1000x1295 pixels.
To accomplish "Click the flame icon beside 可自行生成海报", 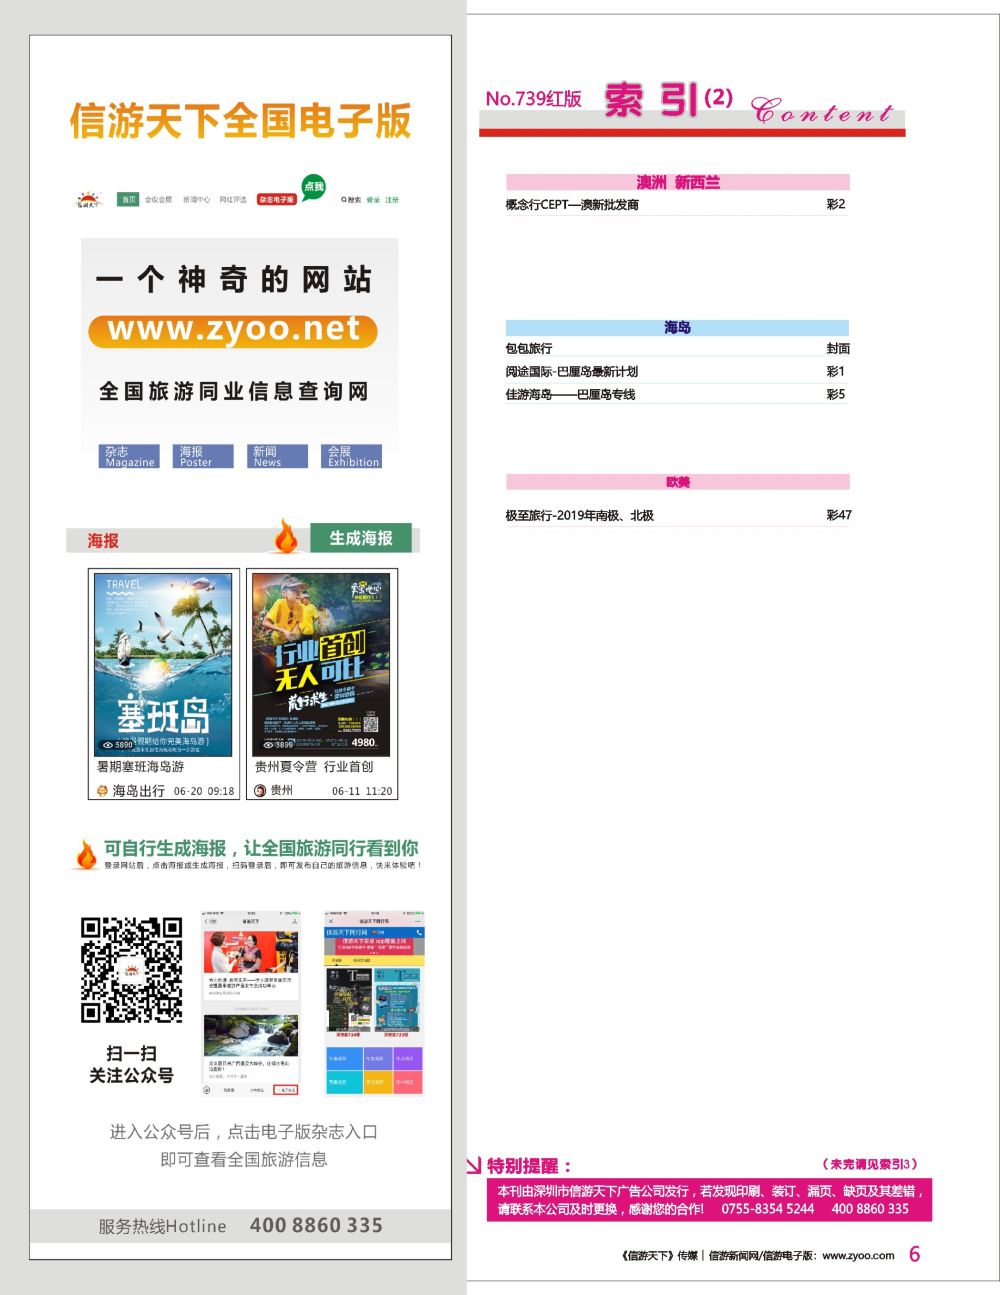I will tap(86, 853).
